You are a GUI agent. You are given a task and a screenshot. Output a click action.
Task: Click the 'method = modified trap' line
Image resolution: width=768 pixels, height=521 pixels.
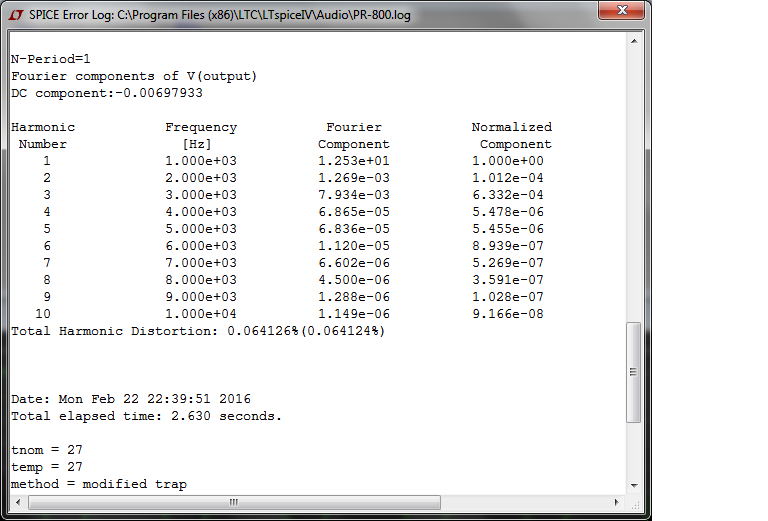[x=99, y=484]
